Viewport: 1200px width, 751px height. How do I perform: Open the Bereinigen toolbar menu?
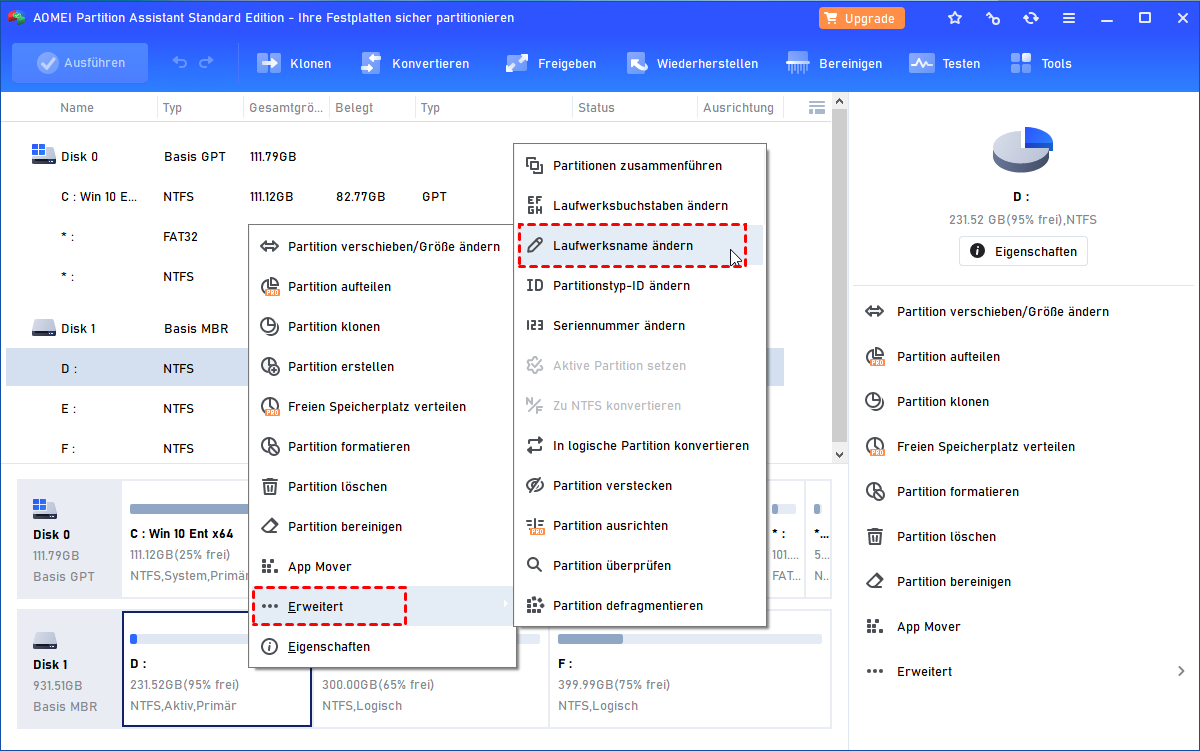[834, 63]
